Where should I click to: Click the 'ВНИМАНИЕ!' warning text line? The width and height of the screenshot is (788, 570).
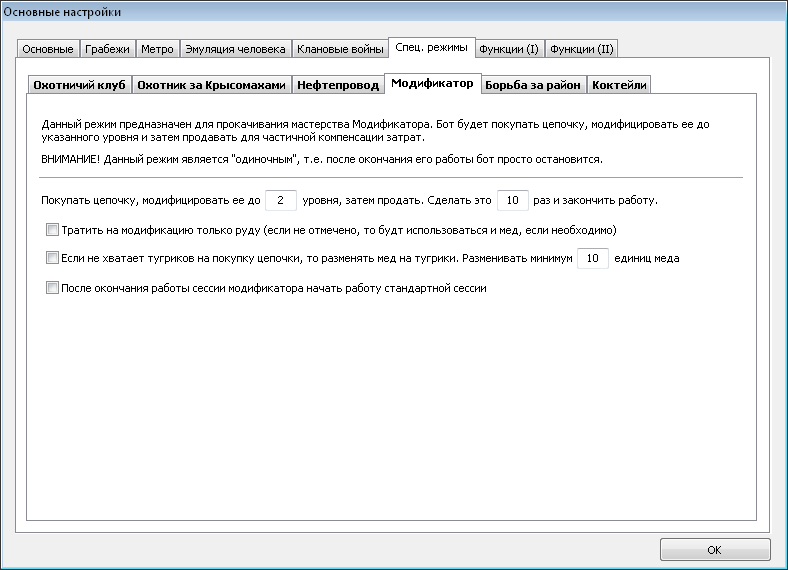[322, 159]
